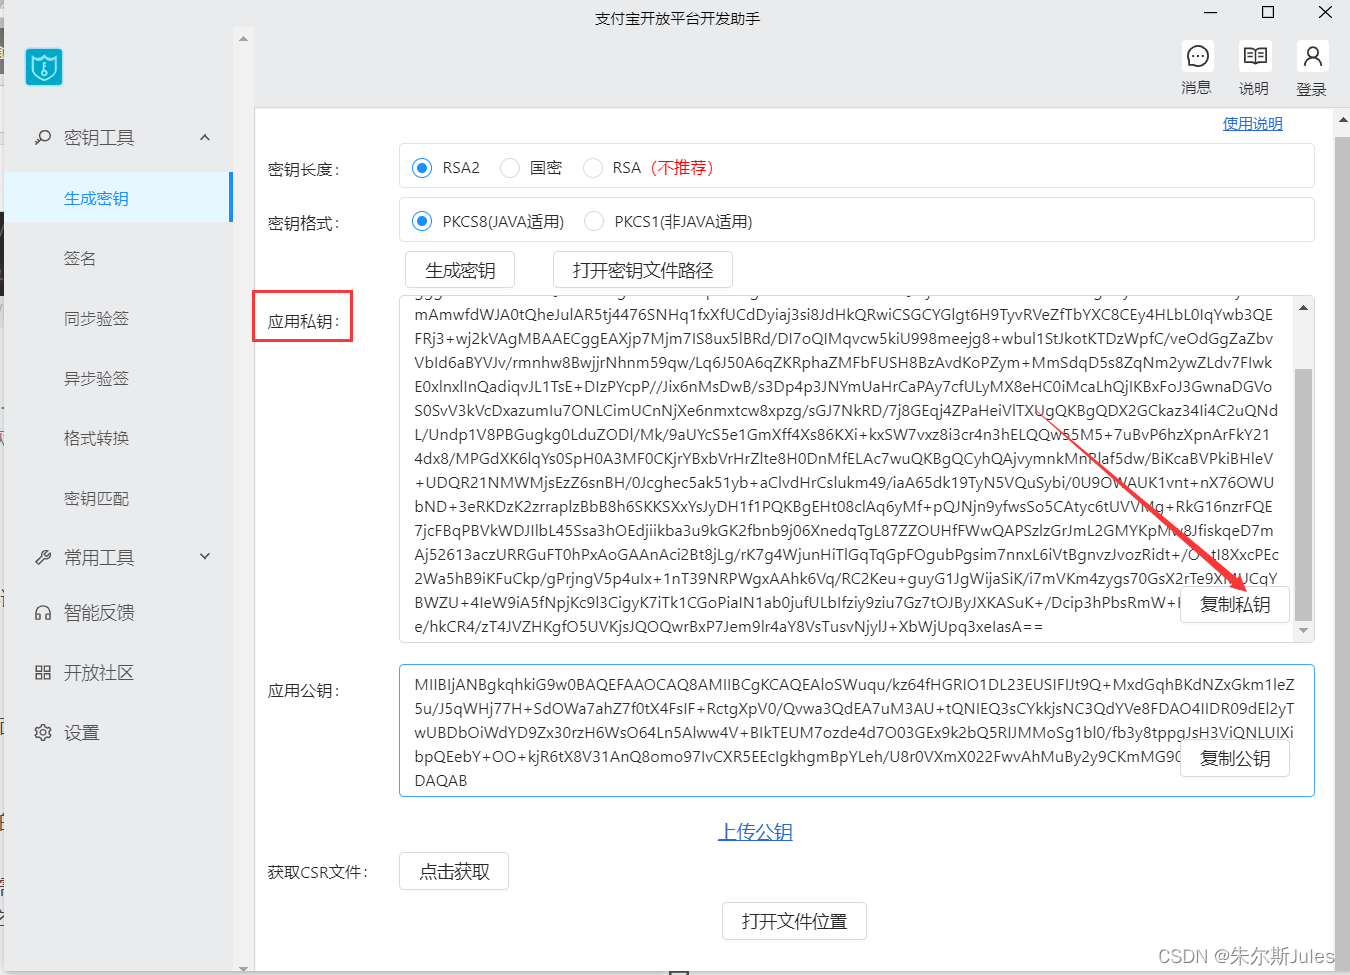Click the private key scrollbar thumb
Image resolution: width=1350 pixels, height=975 pixels.
coord(1303,495)
